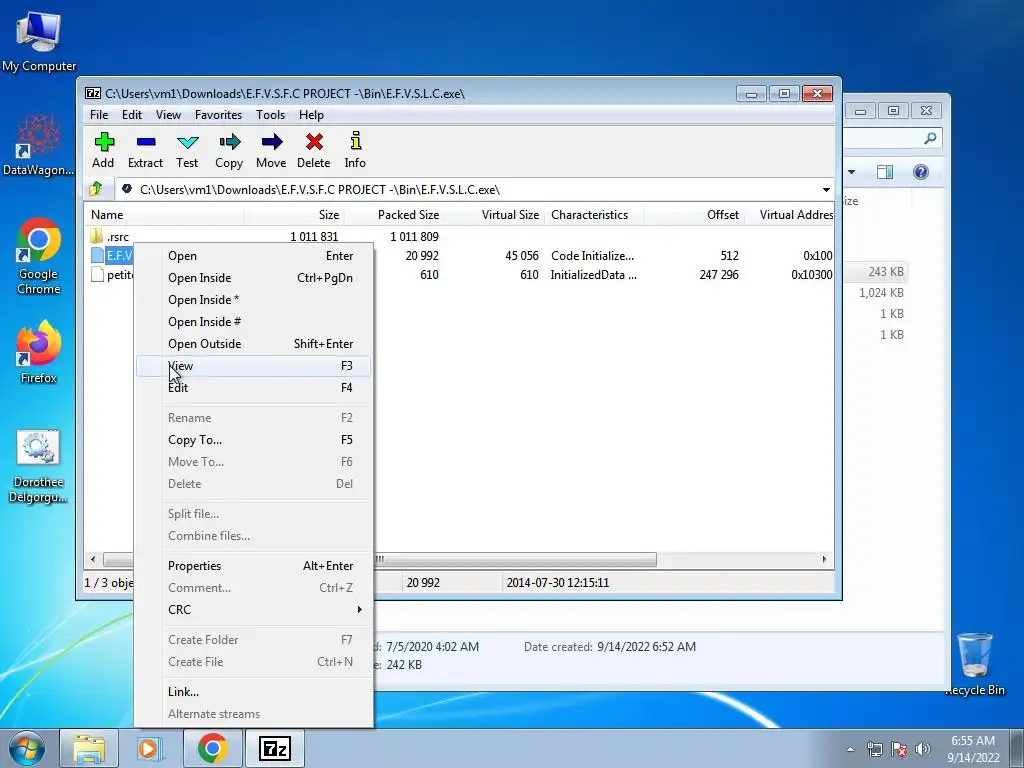Choose View F3 in context menu
Viewport: 1024px width, 768px height.
tap(253, 366)
